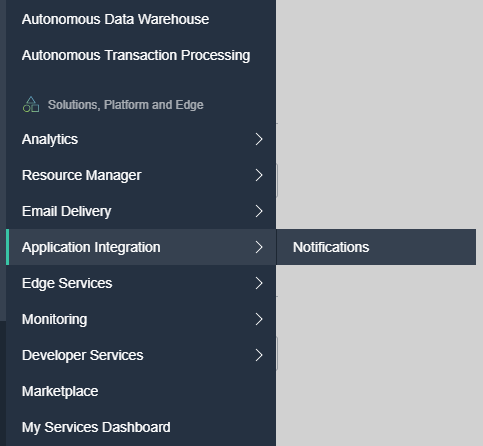Click the Solutions, Platform and Edge shapes icon
This screenshot has height=446, width=483.
pos(31,104)
